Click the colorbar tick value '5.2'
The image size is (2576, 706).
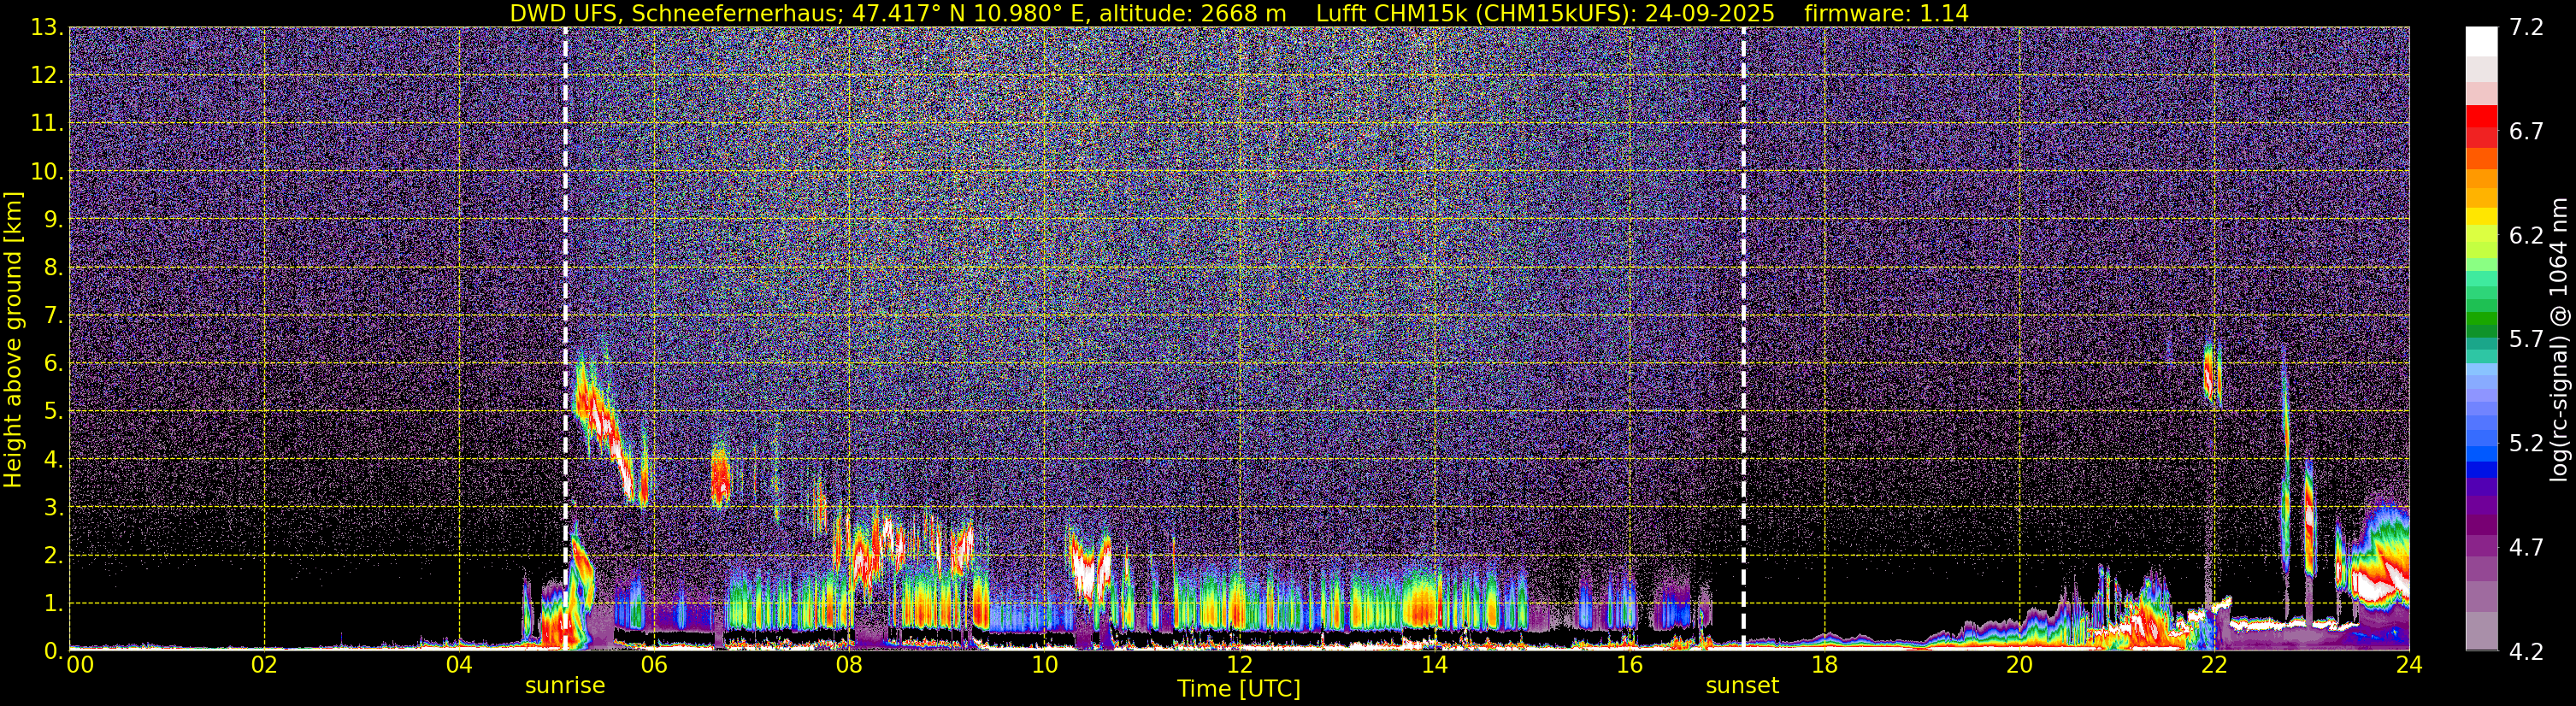[2526, 443]
